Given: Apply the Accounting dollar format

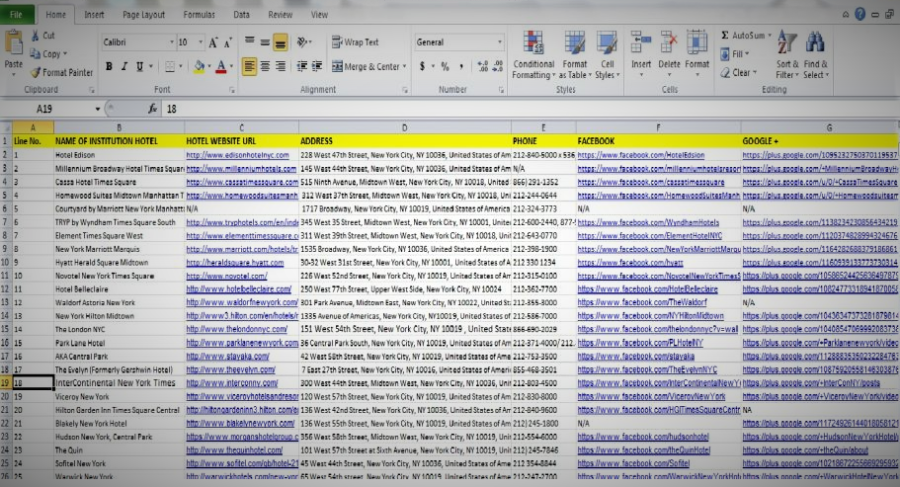Looking at the screenshot, I should [x=422, y=67].
